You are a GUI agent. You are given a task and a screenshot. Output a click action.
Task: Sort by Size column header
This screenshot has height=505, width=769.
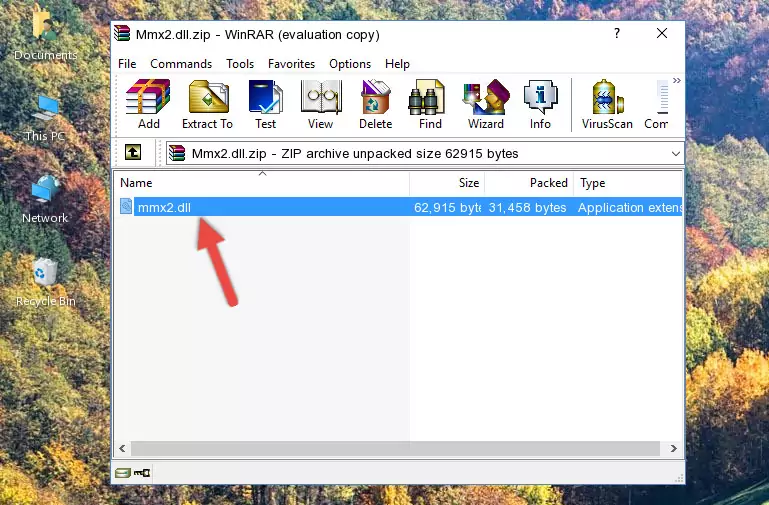coord(447,182)
